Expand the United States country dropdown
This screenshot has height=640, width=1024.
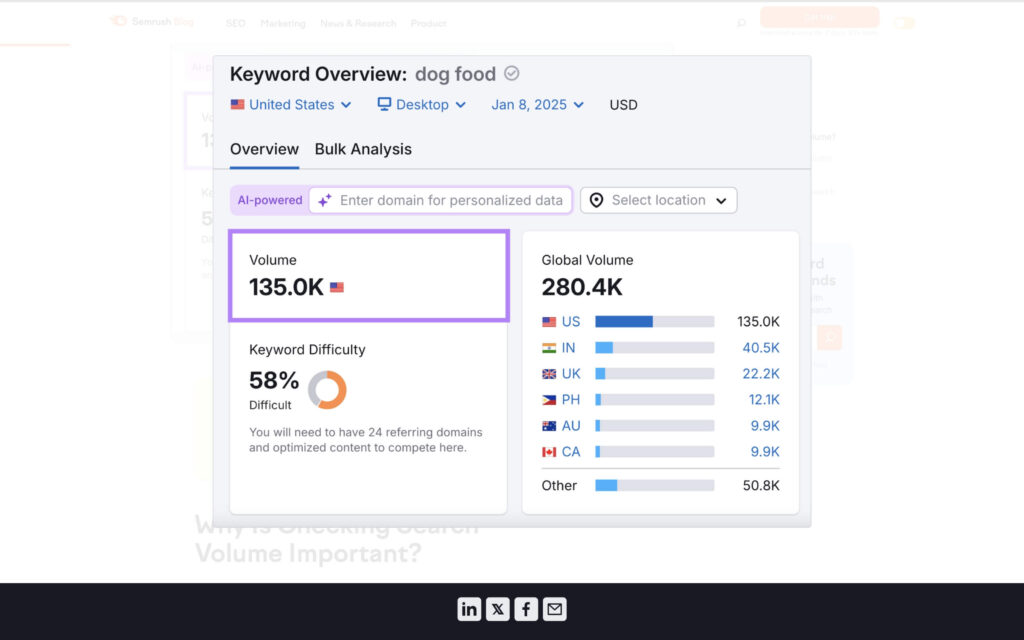[x=290, y=104]
